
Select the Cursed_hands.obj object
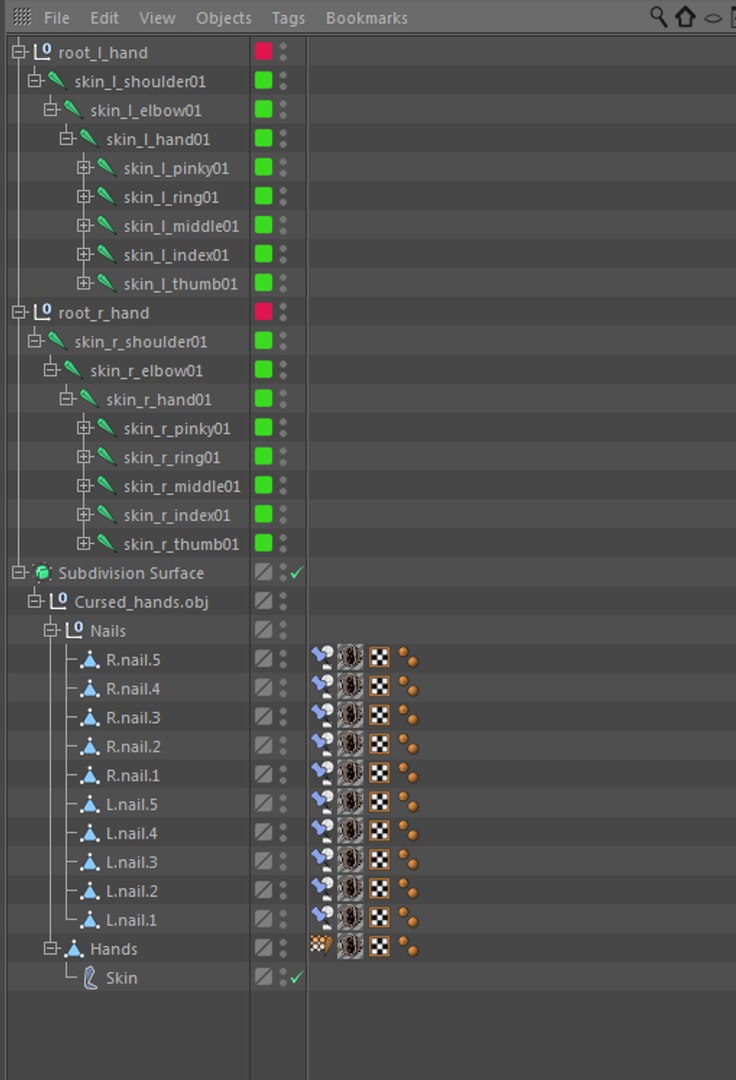pos(141,602)
